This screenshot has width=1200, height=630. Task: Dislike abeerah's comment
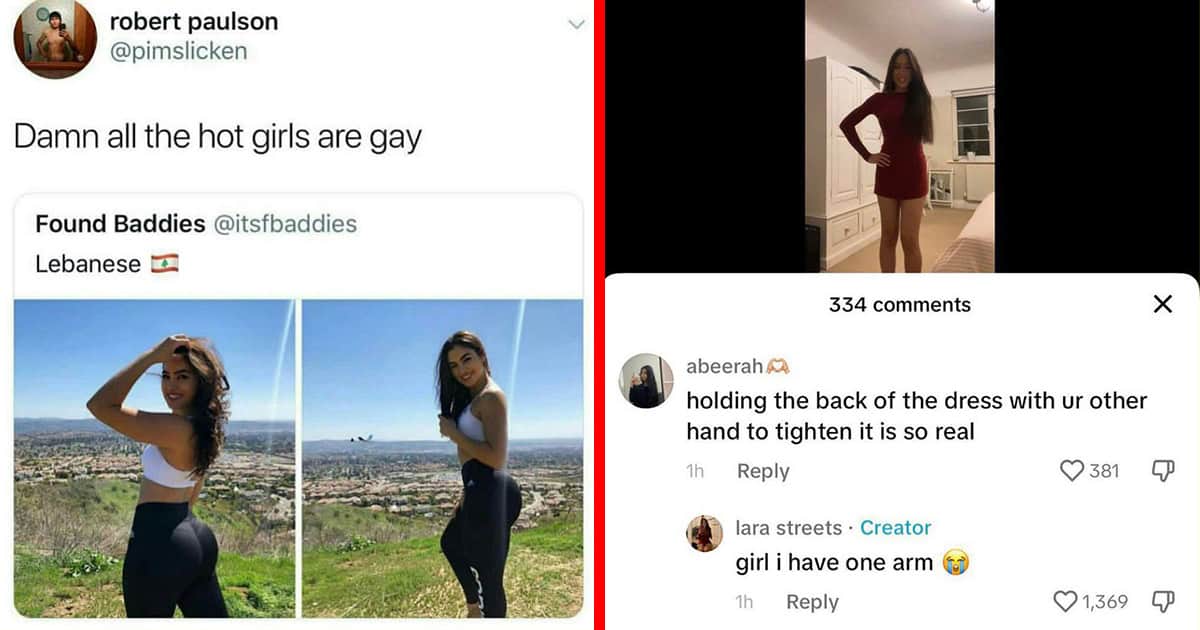pyautogui.click(x=1163, y=471)
